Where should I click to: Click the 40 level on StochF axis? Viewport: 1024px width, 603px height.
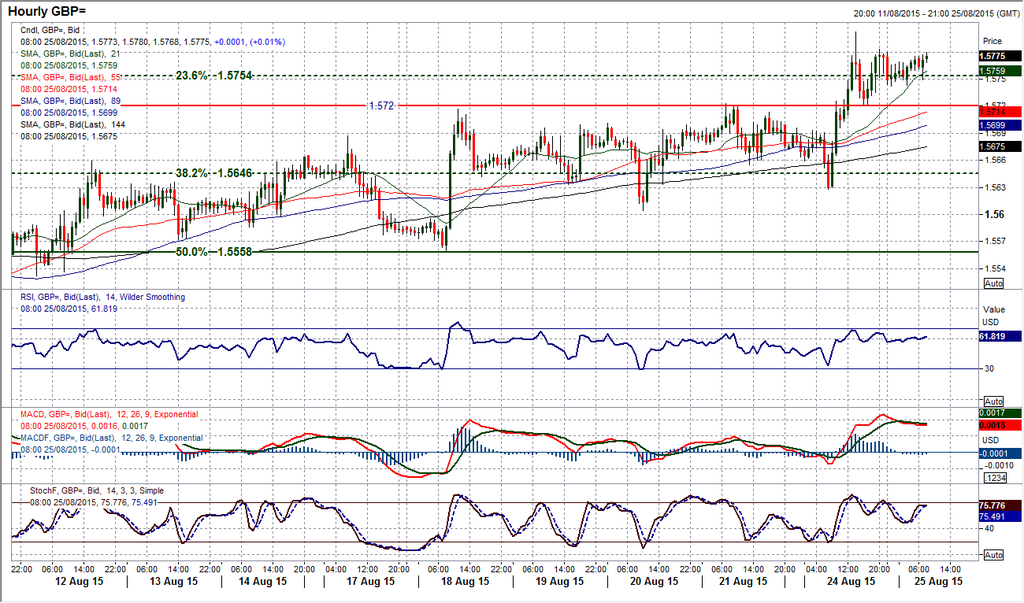989,529
